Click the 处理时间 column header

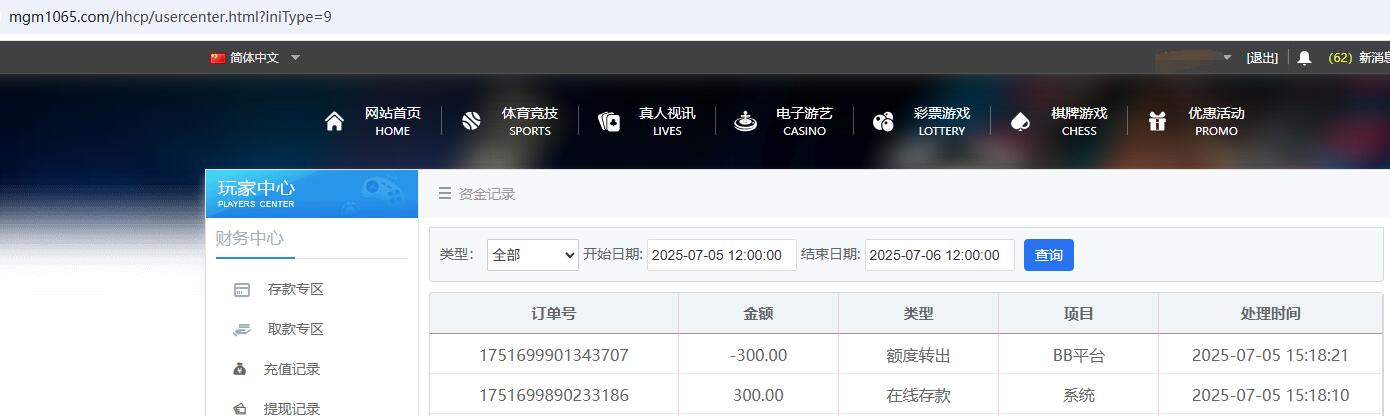point(1270,314)
